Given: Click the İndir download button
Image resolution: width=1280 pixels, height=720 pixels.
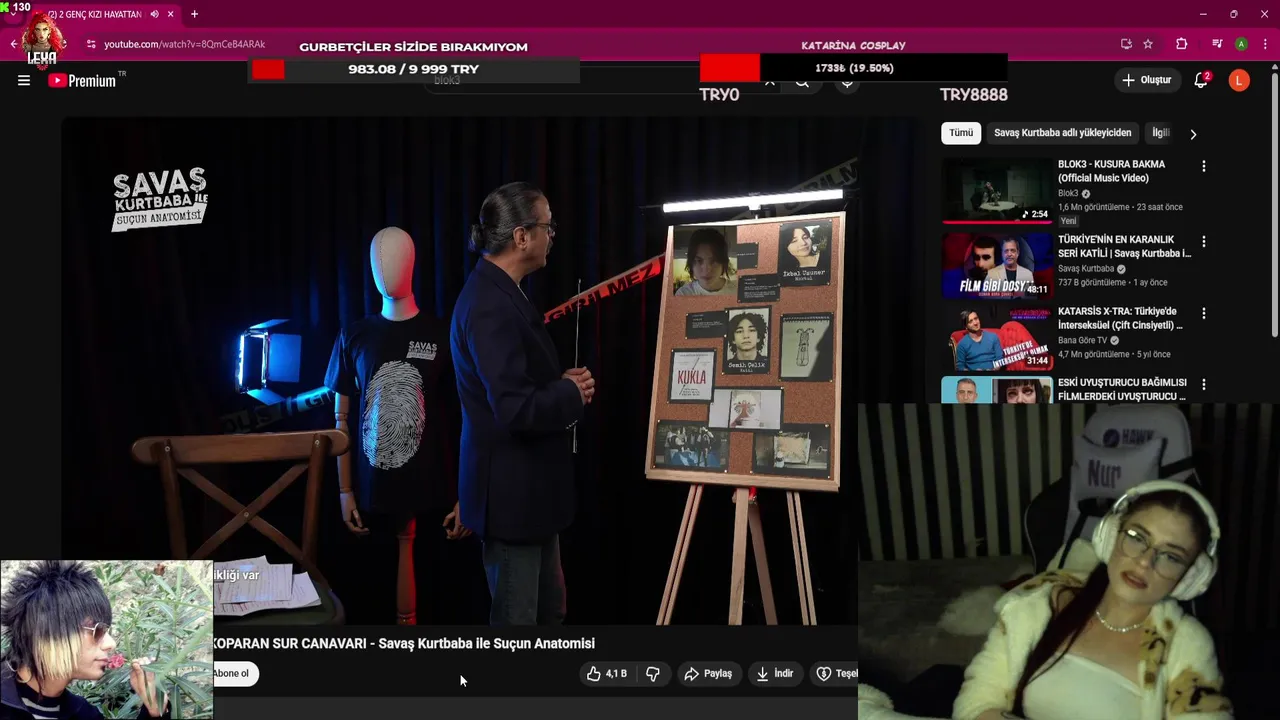Looking at the screenshot, I should click(775, 674).
